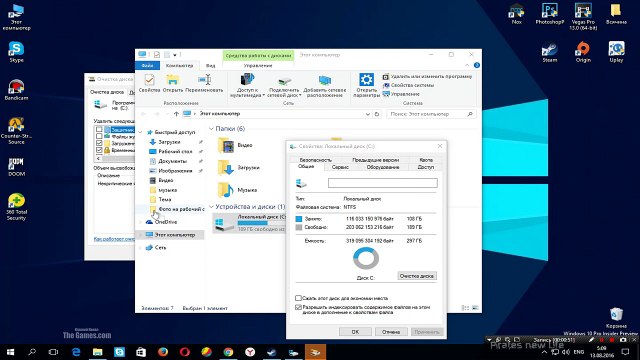Open Microsoft Edge from taskbar

point(76,352)
